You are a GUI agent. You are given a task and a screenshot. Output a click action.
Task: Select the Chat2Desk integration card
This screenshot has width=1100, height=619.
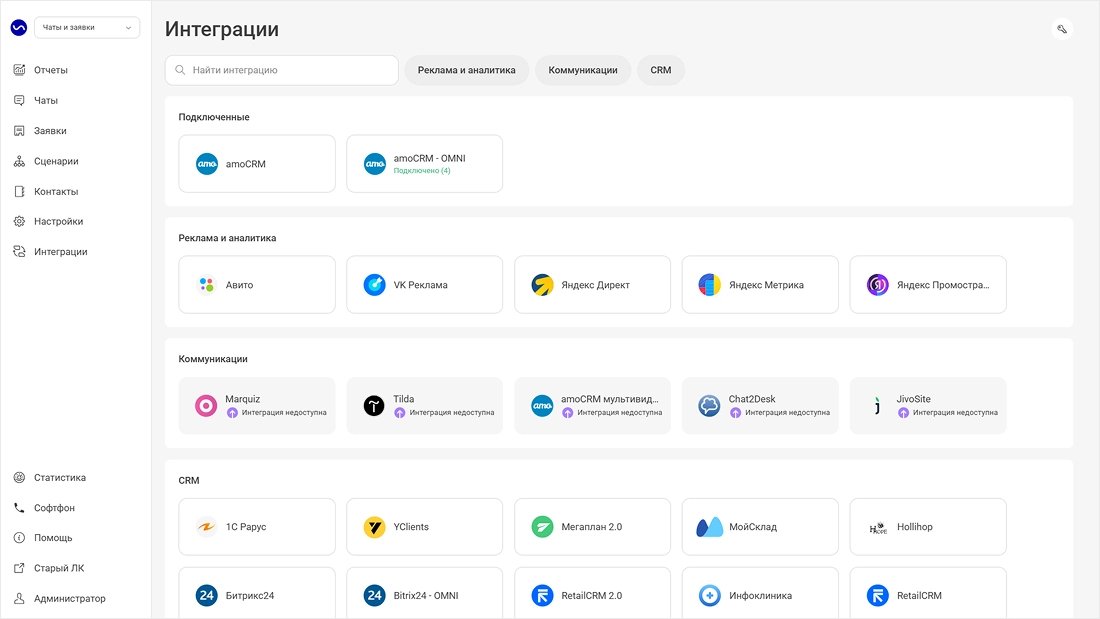click(x=760, y=406)
